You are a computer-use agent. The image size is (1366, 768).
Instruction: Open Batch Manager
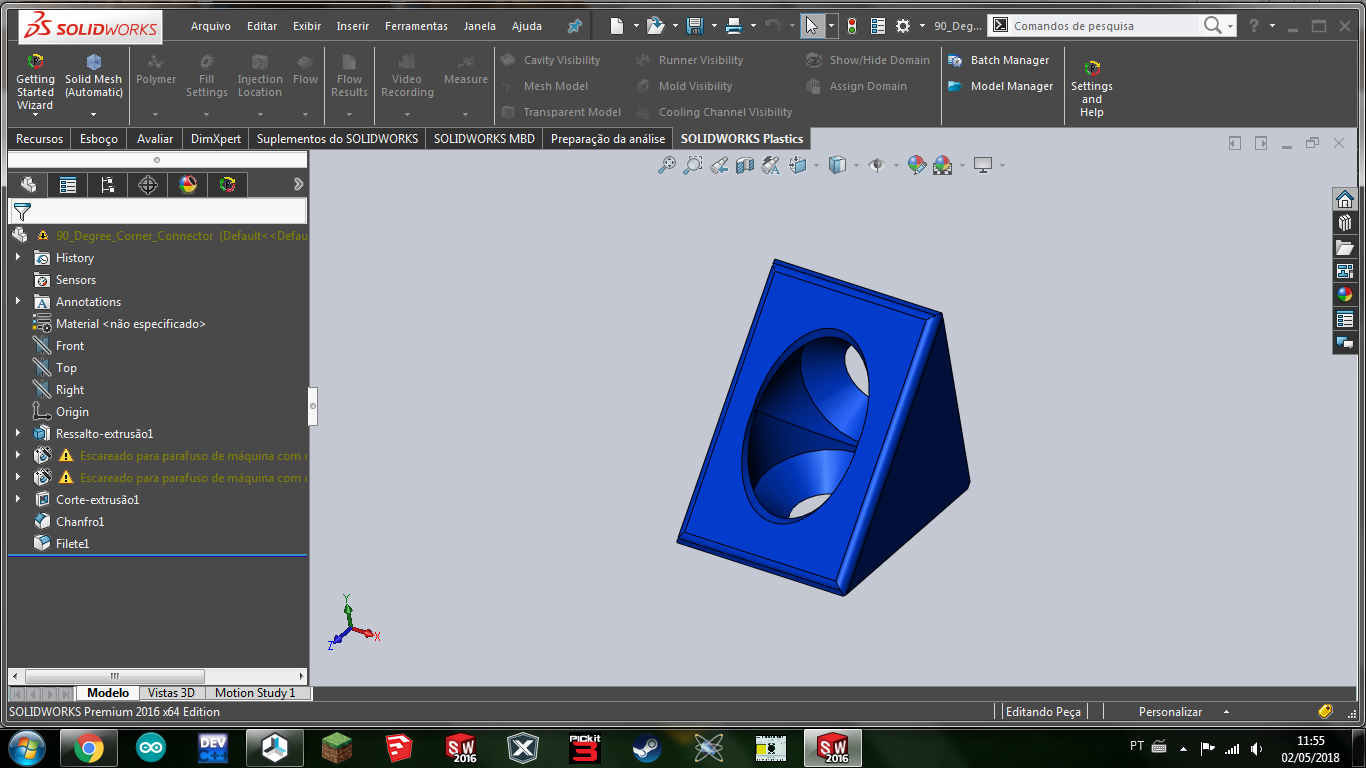coord(998,60)
